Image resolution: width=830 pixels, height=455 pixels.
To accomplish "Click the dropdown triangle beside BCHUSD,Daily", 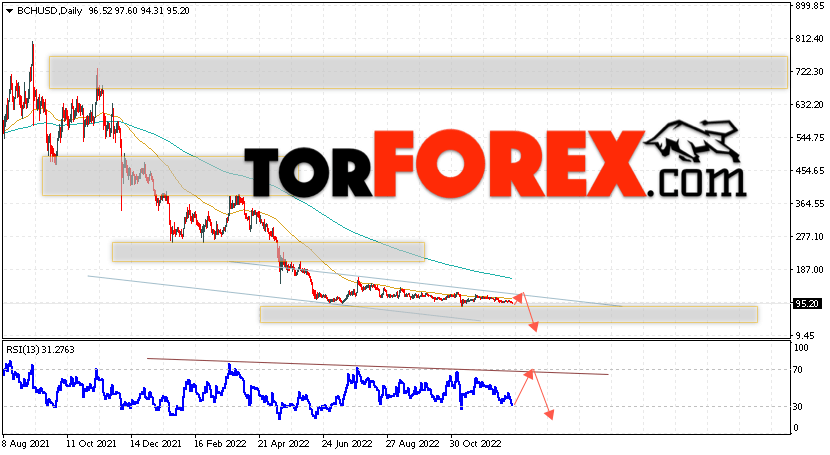I will click(9, 11).
